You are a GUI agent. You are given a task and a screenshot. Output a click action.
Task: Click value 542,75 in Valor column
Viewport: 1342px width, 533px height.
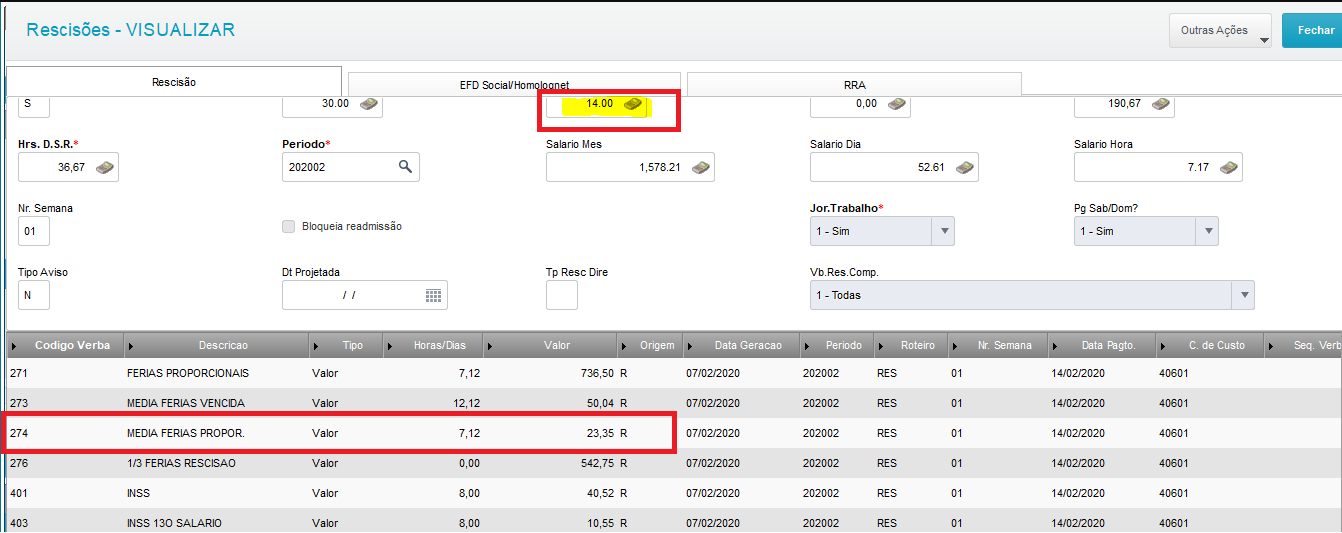pyautogui.click(x=595, y=463)
